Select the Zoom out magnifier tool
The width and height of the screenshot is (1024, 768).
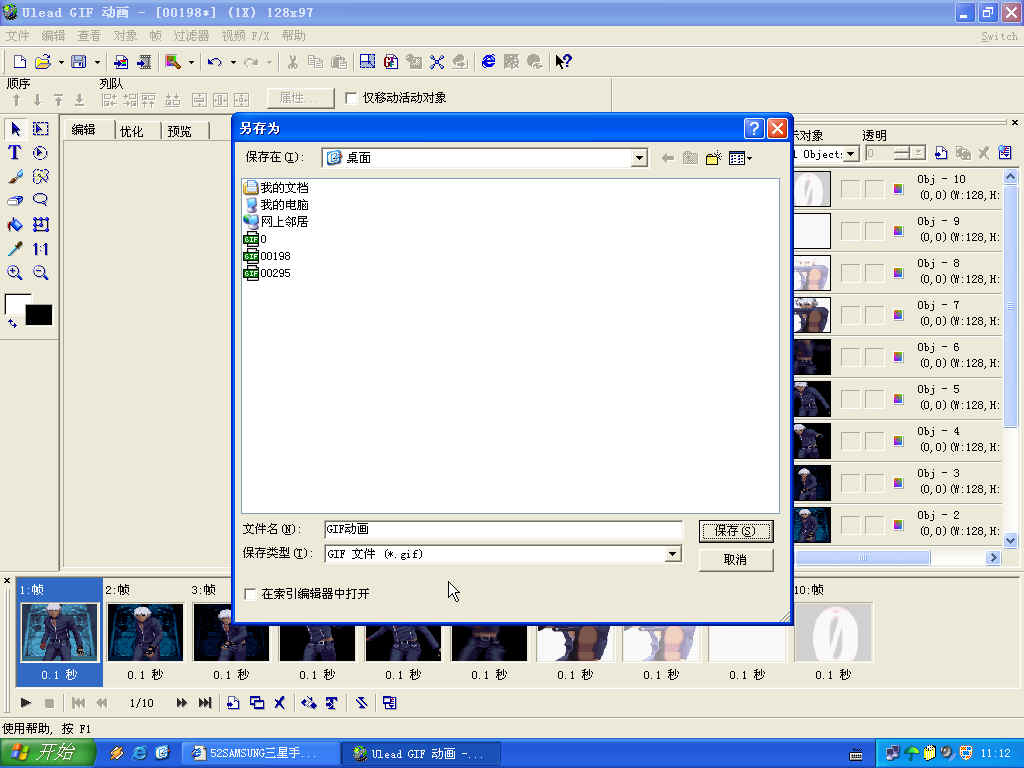coord(40,272)
